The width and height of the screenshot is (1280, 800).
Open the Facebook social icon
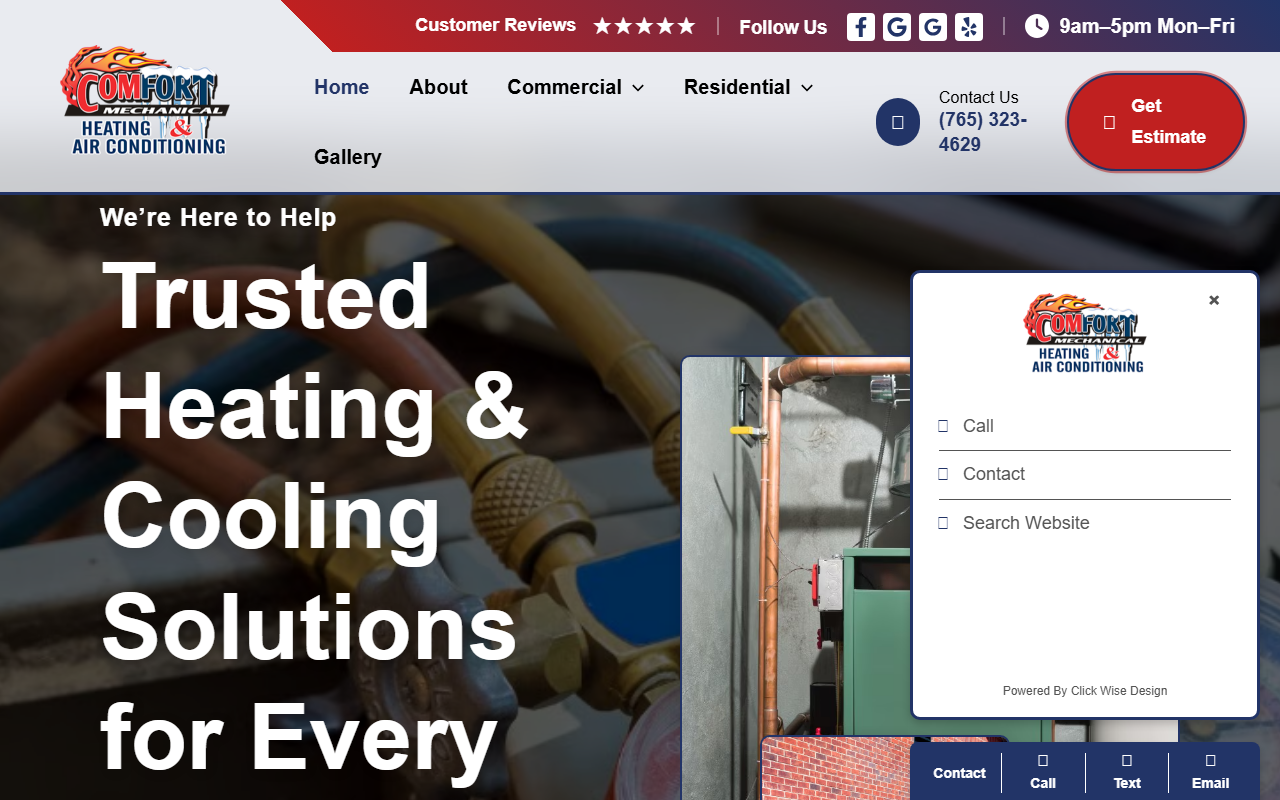pos(861,27)
